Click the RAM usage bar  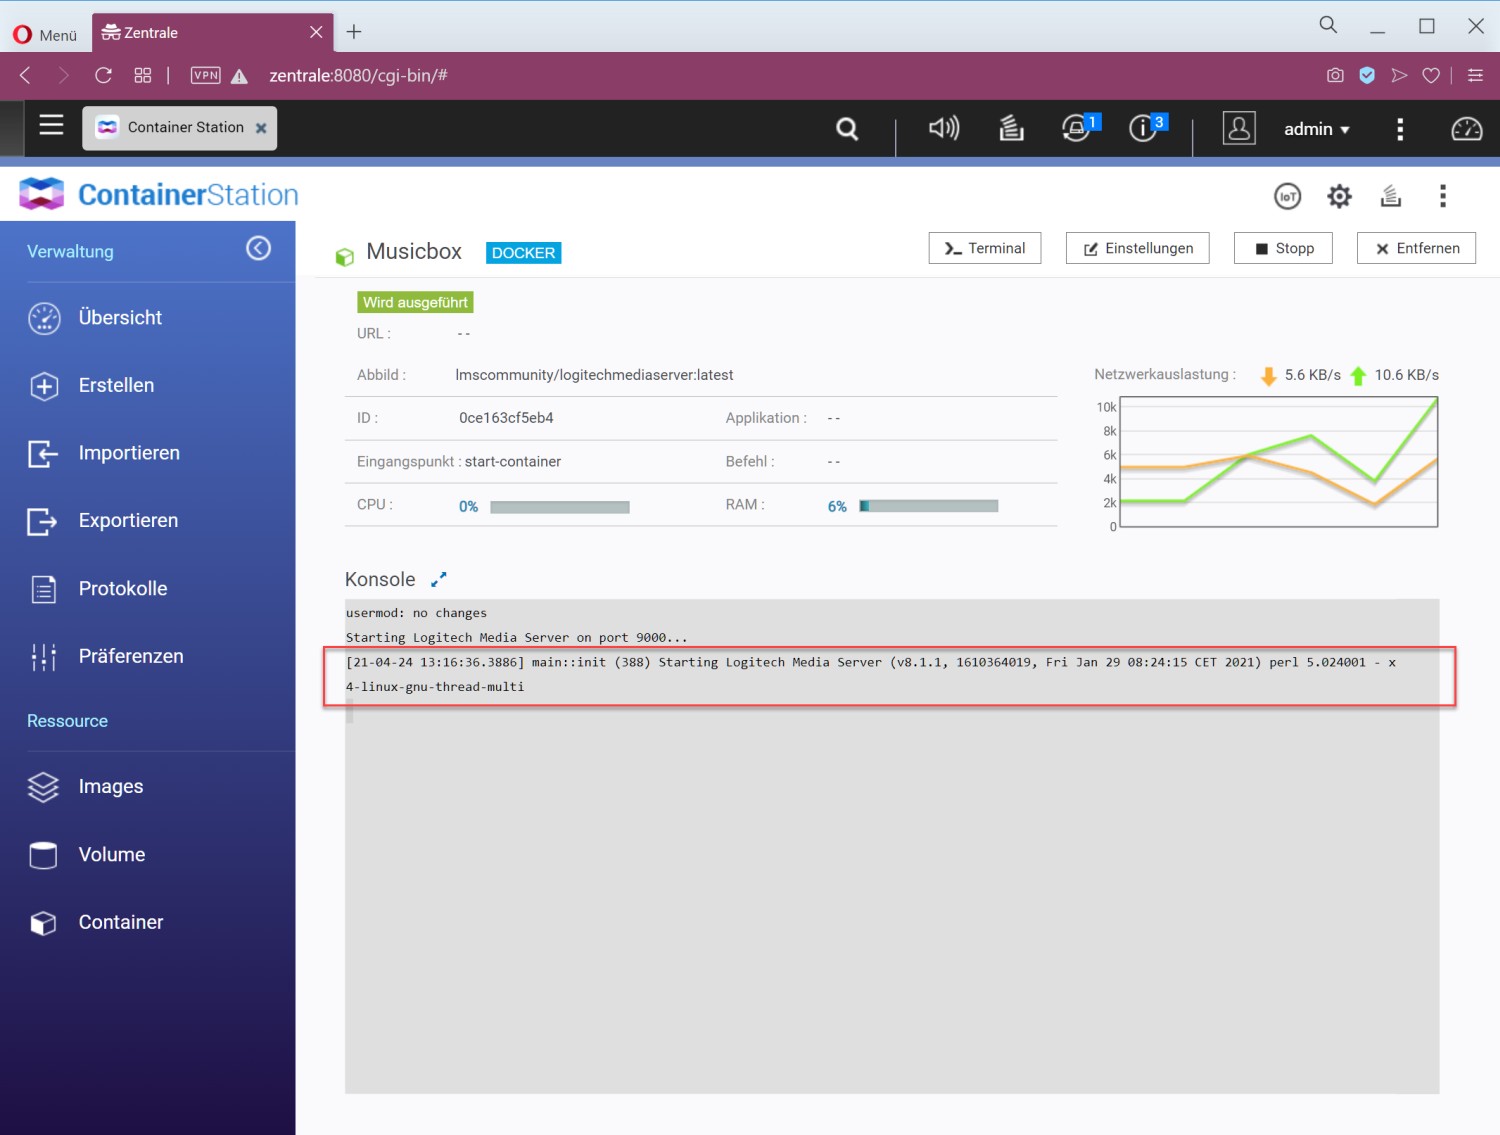929,506
